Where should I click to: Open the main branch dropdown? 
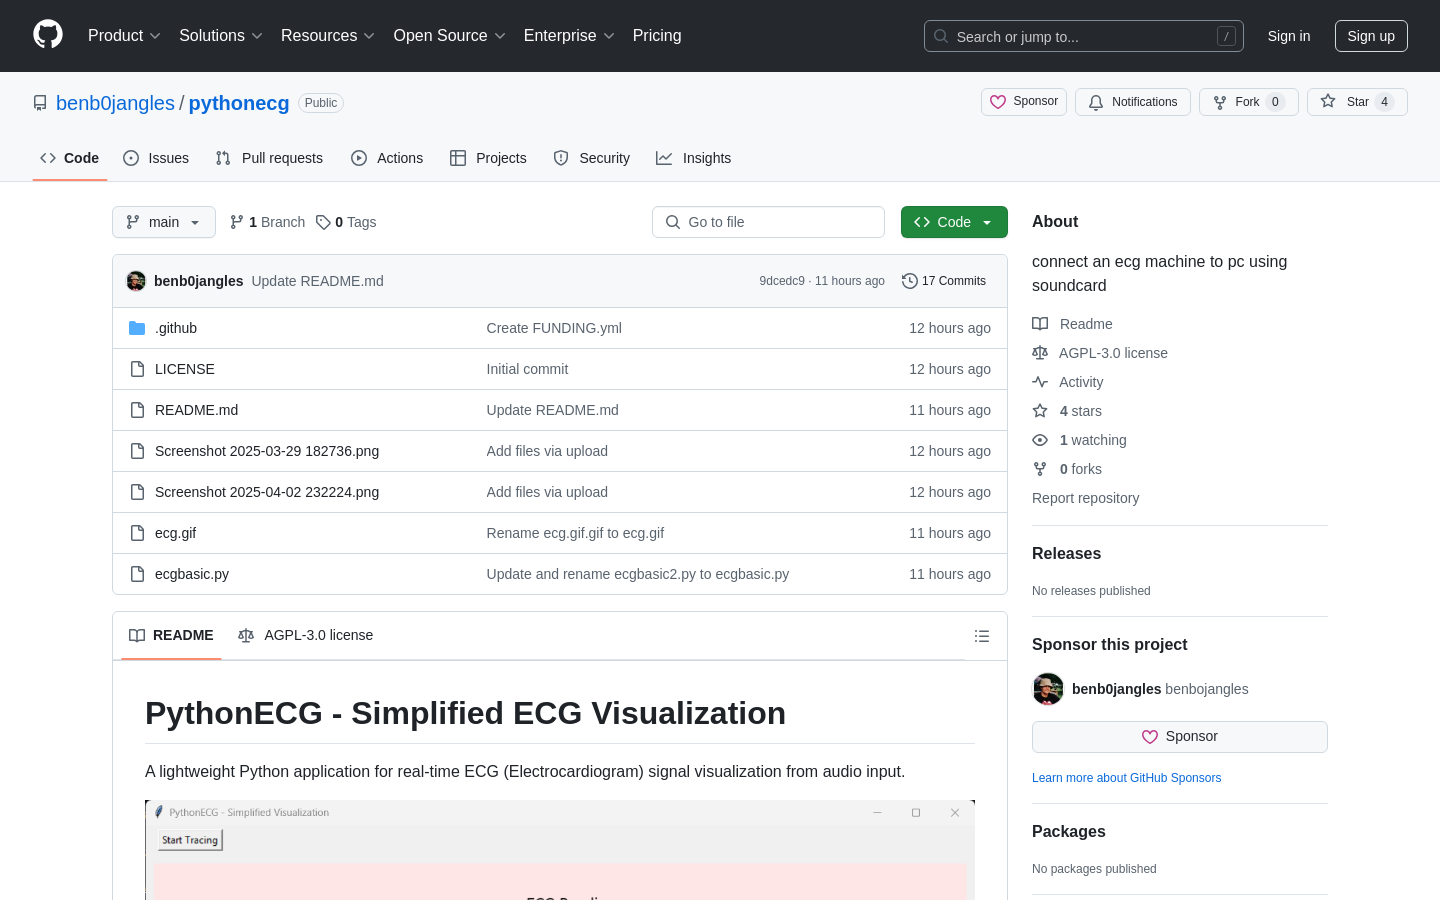click(164, 222)
